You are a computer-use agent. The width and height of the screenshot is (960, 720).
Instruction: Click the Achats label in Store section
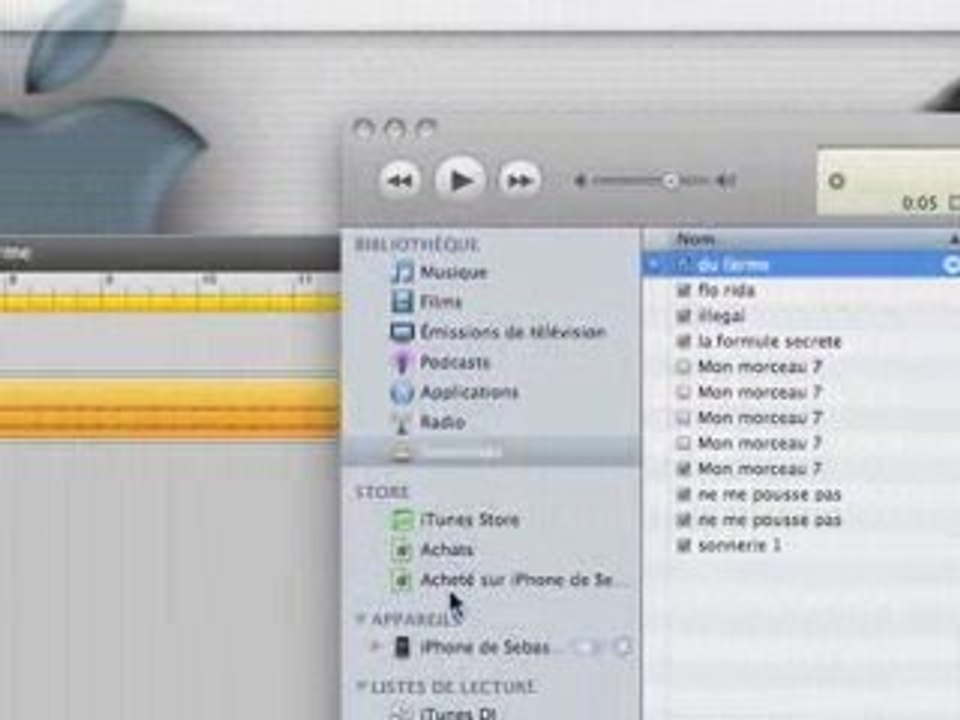[446, 550]
